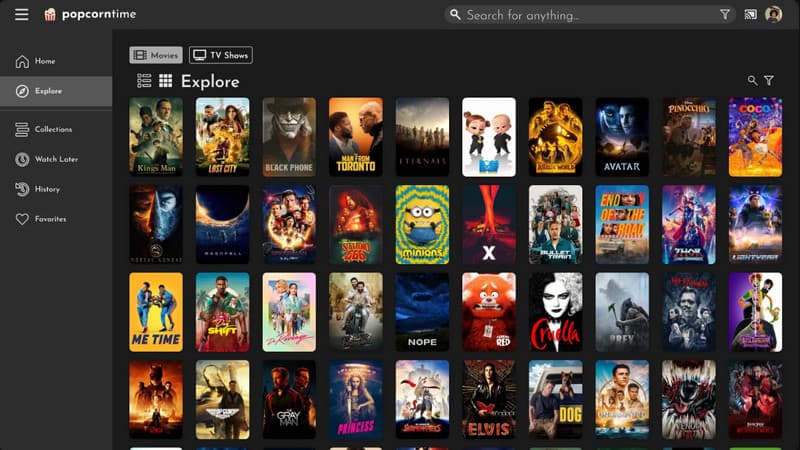The image size is (800, 450).
Task: Open the Jurassic World poster
Action: 556,137
